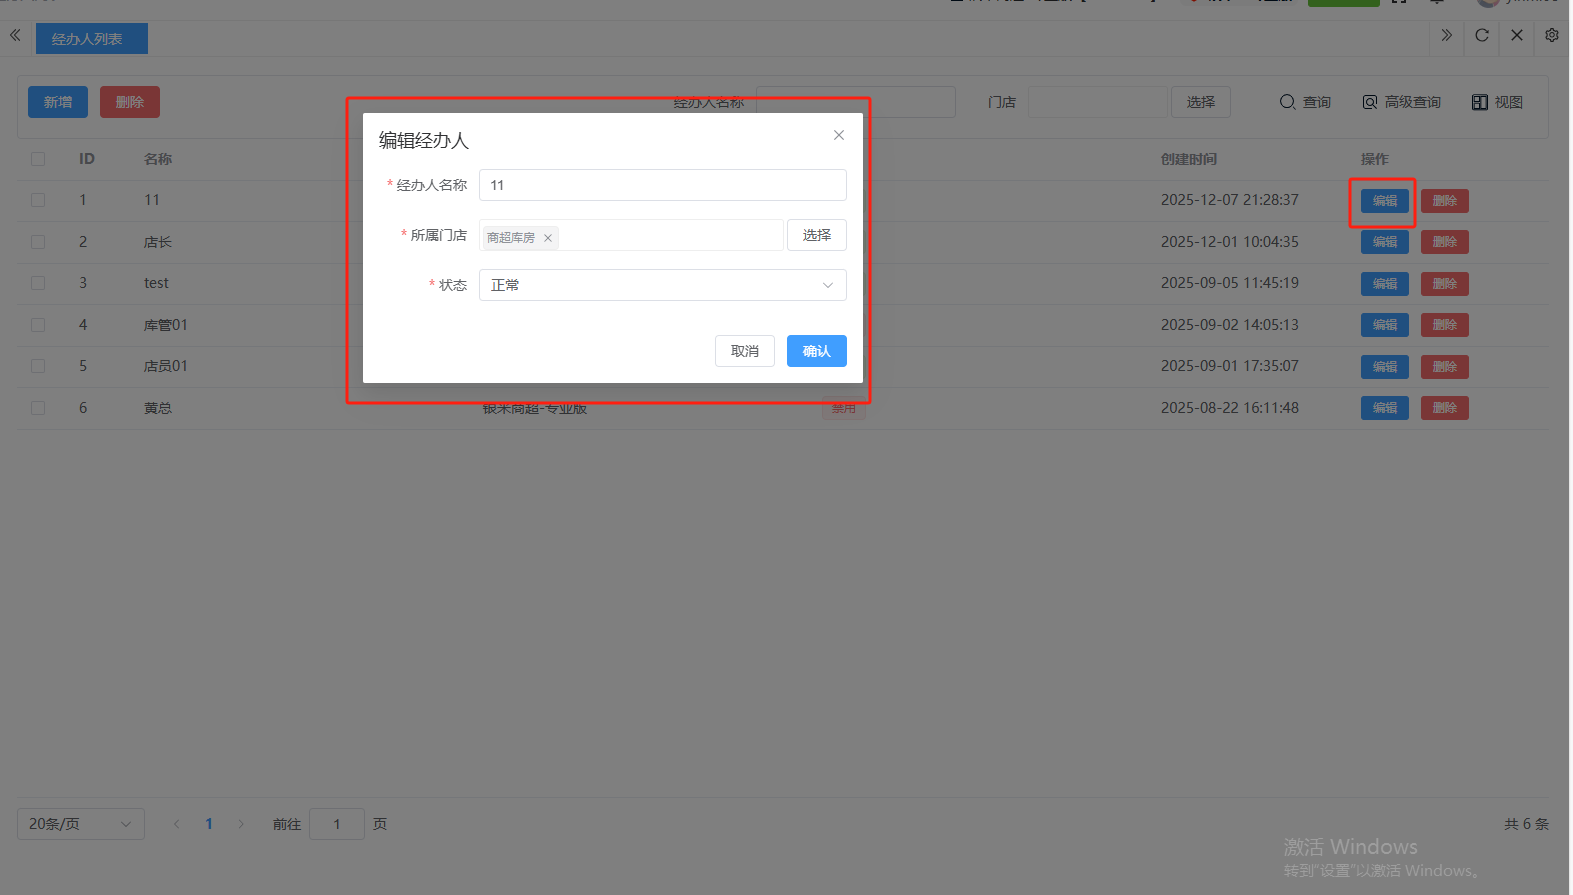Go to the next page with the right chevron
The image size is (1573, 895).
coord(241,824)
